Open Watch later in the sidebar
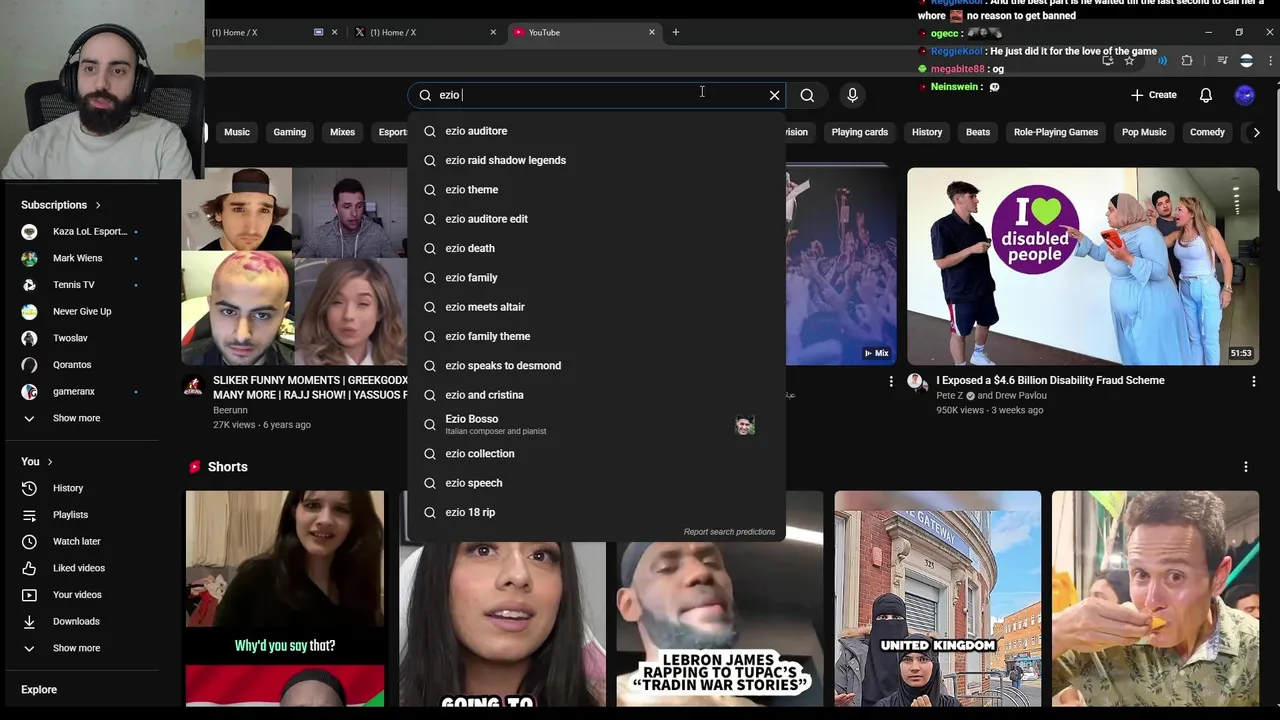This screenshot has height=720, width=1280. (83, 541)
